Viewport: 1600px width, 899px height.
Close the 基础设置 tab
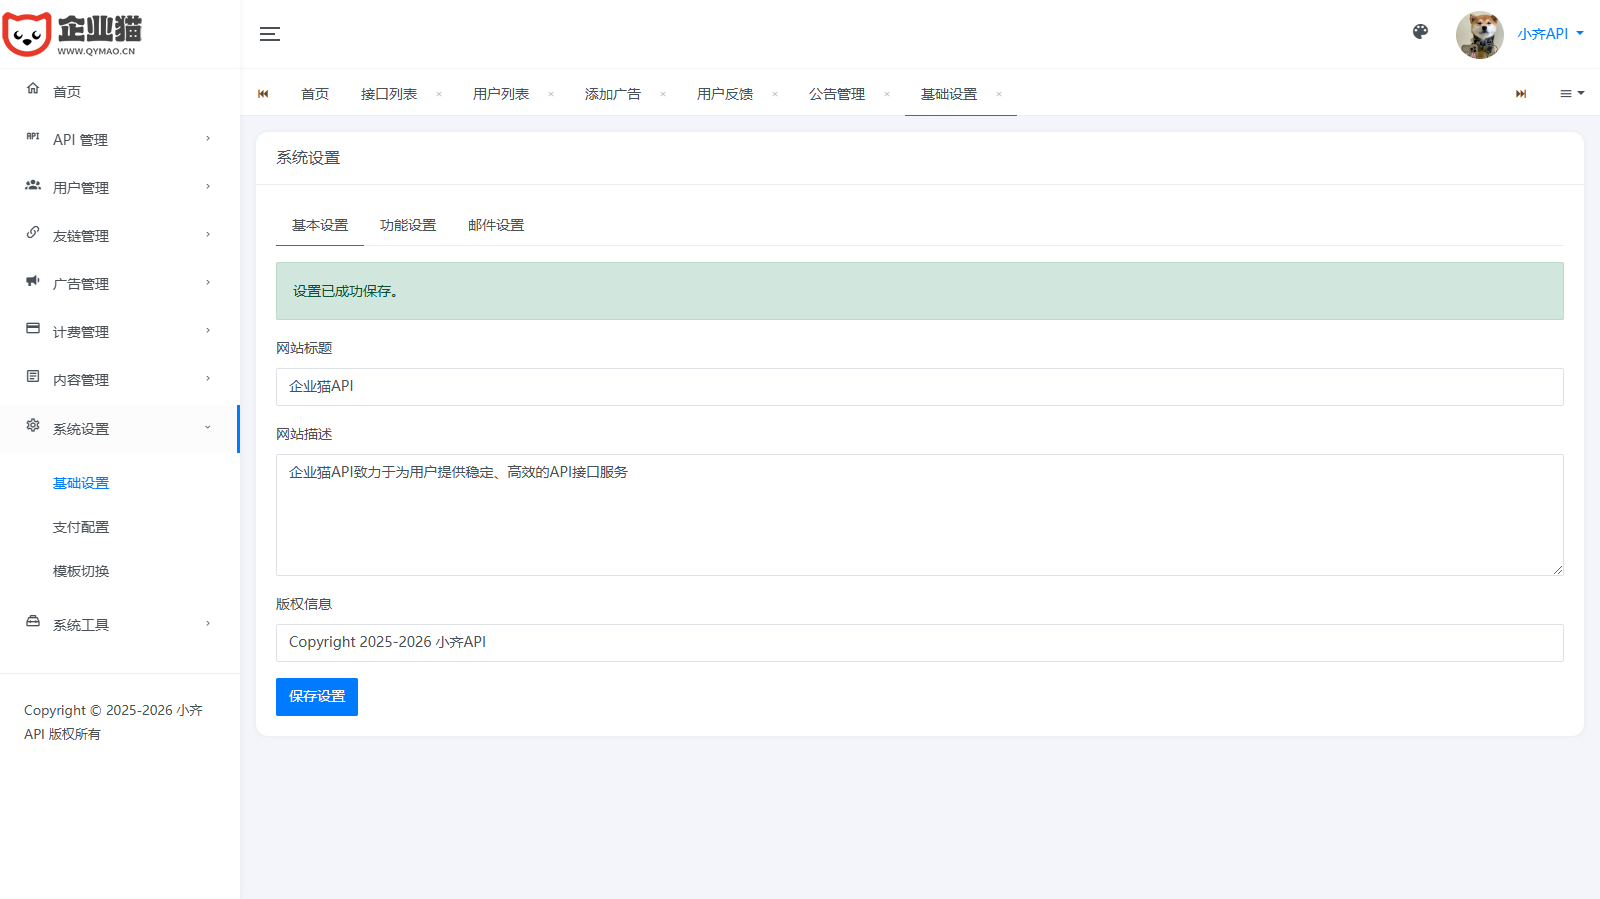999,94
